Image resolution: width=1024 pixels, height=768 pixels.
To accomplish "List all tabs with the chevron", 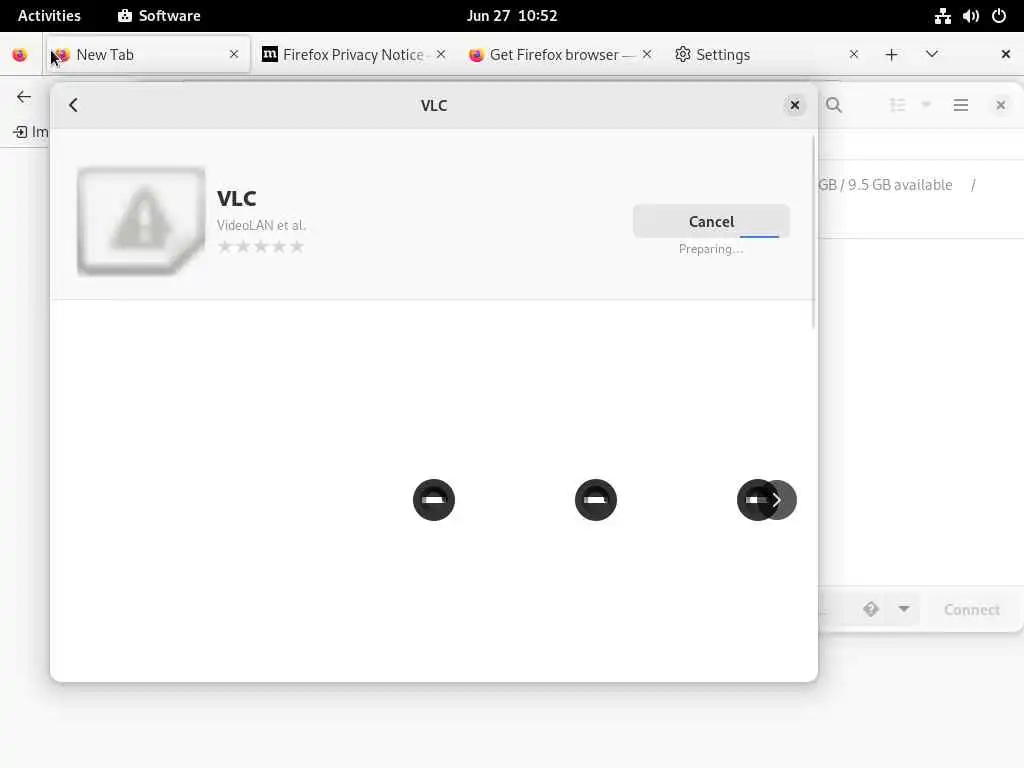I will point(932,54).
